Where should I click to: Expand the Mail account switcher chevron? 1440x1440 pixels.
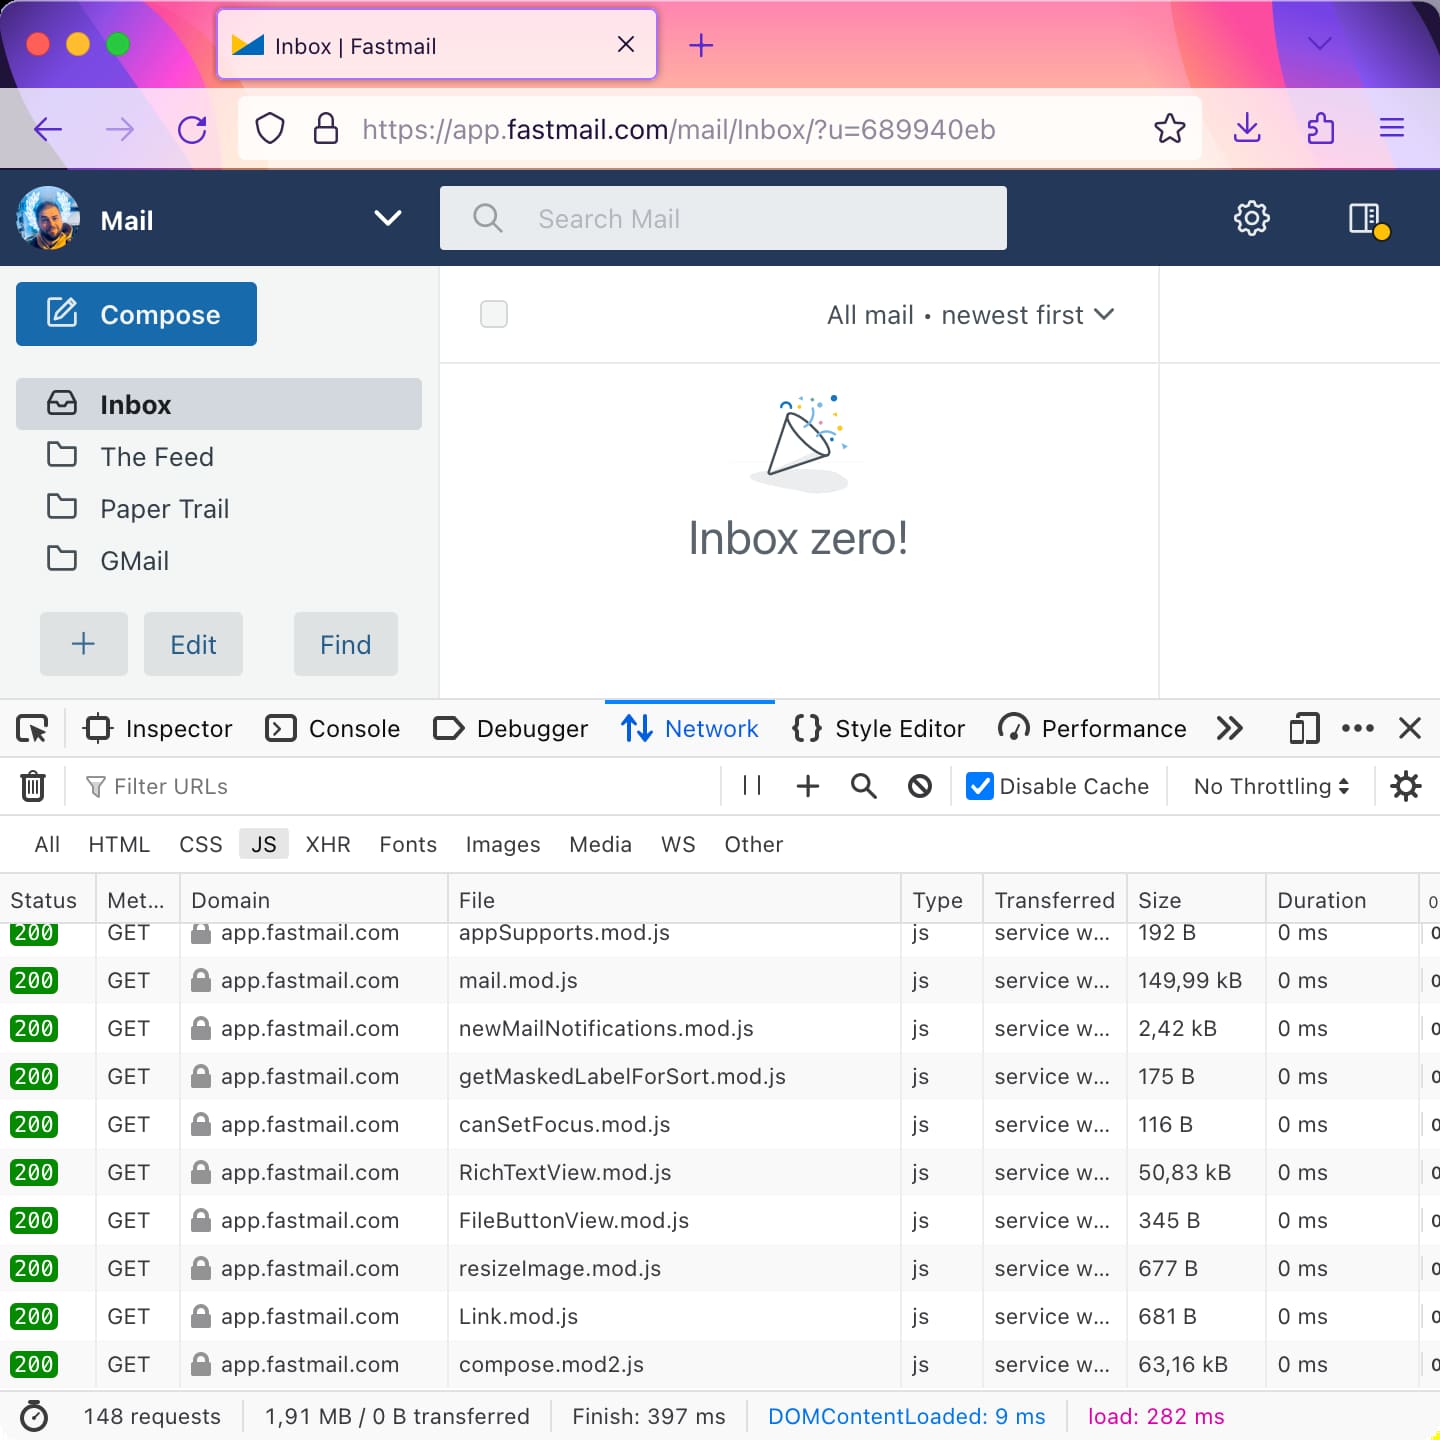pyautogui.click(x=388, y=218)
